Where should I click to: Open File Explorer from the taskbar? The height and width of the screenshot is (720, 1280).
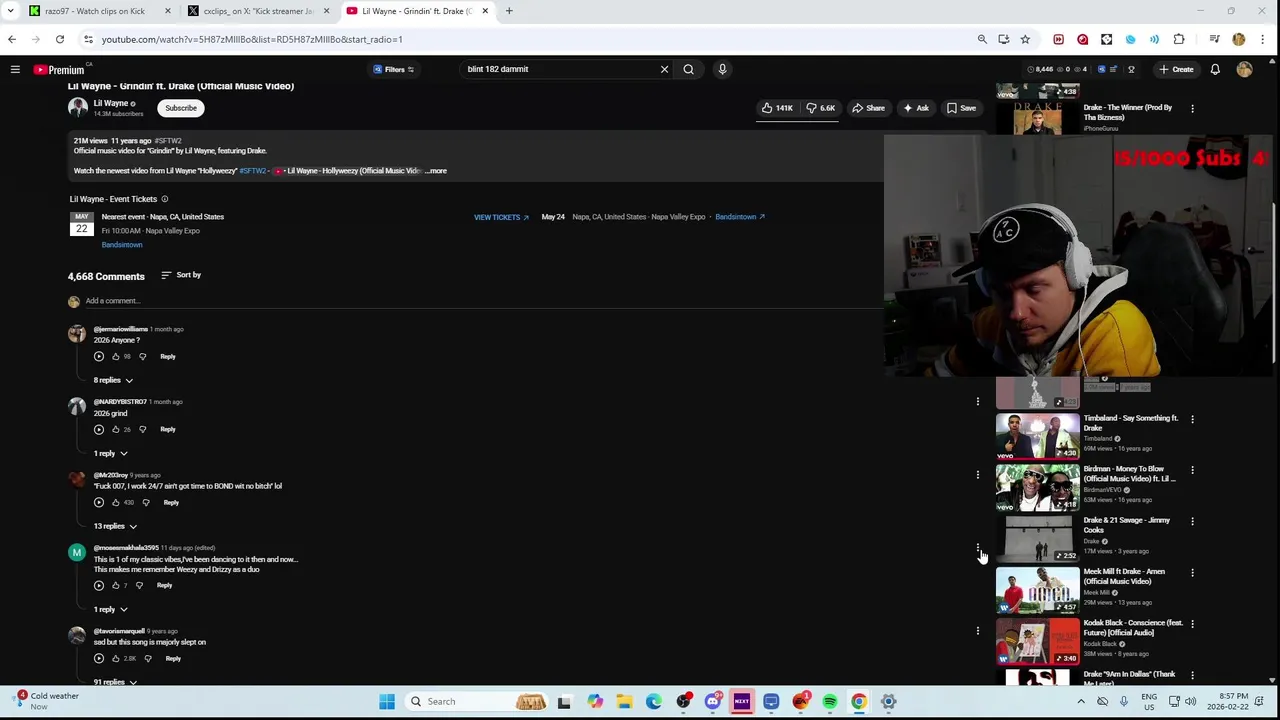pos(624,702)
